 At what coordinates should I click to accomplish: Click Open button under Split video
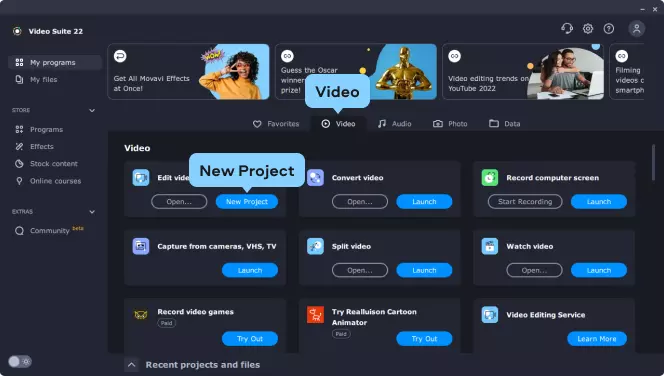point(360,270)
